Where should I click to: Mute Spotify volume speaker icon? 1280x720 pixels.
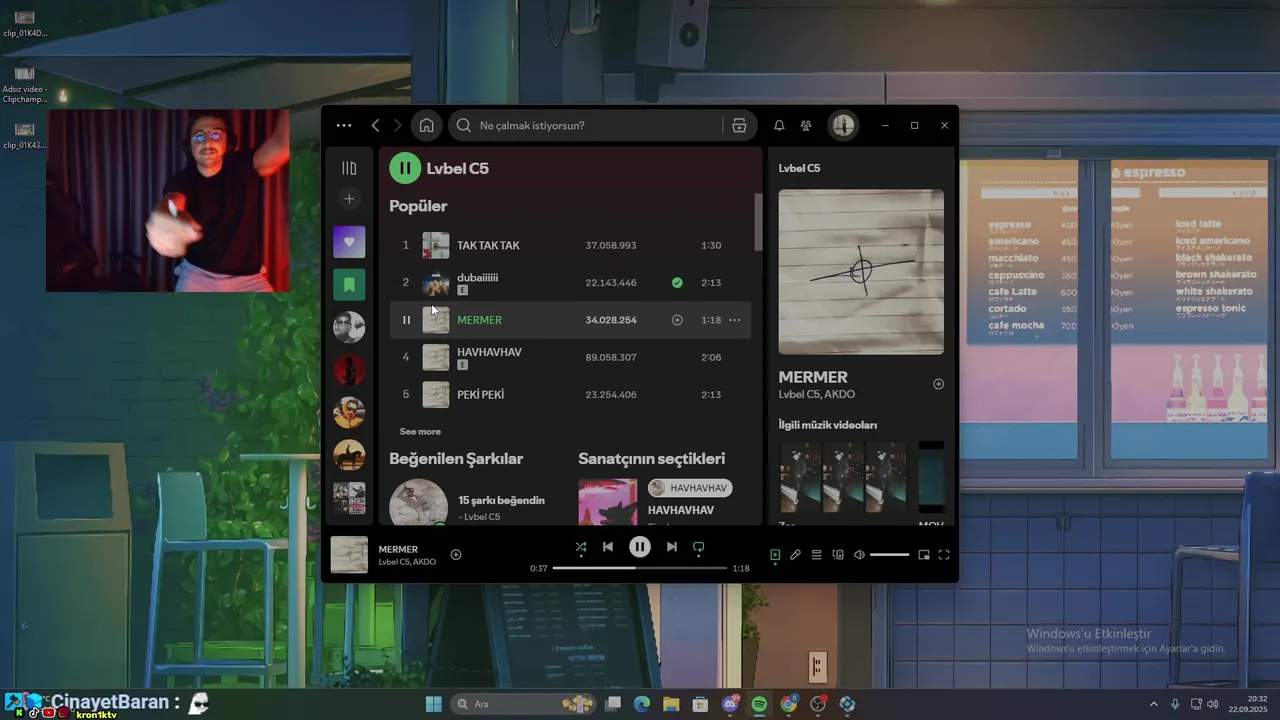tap(859, 555)
